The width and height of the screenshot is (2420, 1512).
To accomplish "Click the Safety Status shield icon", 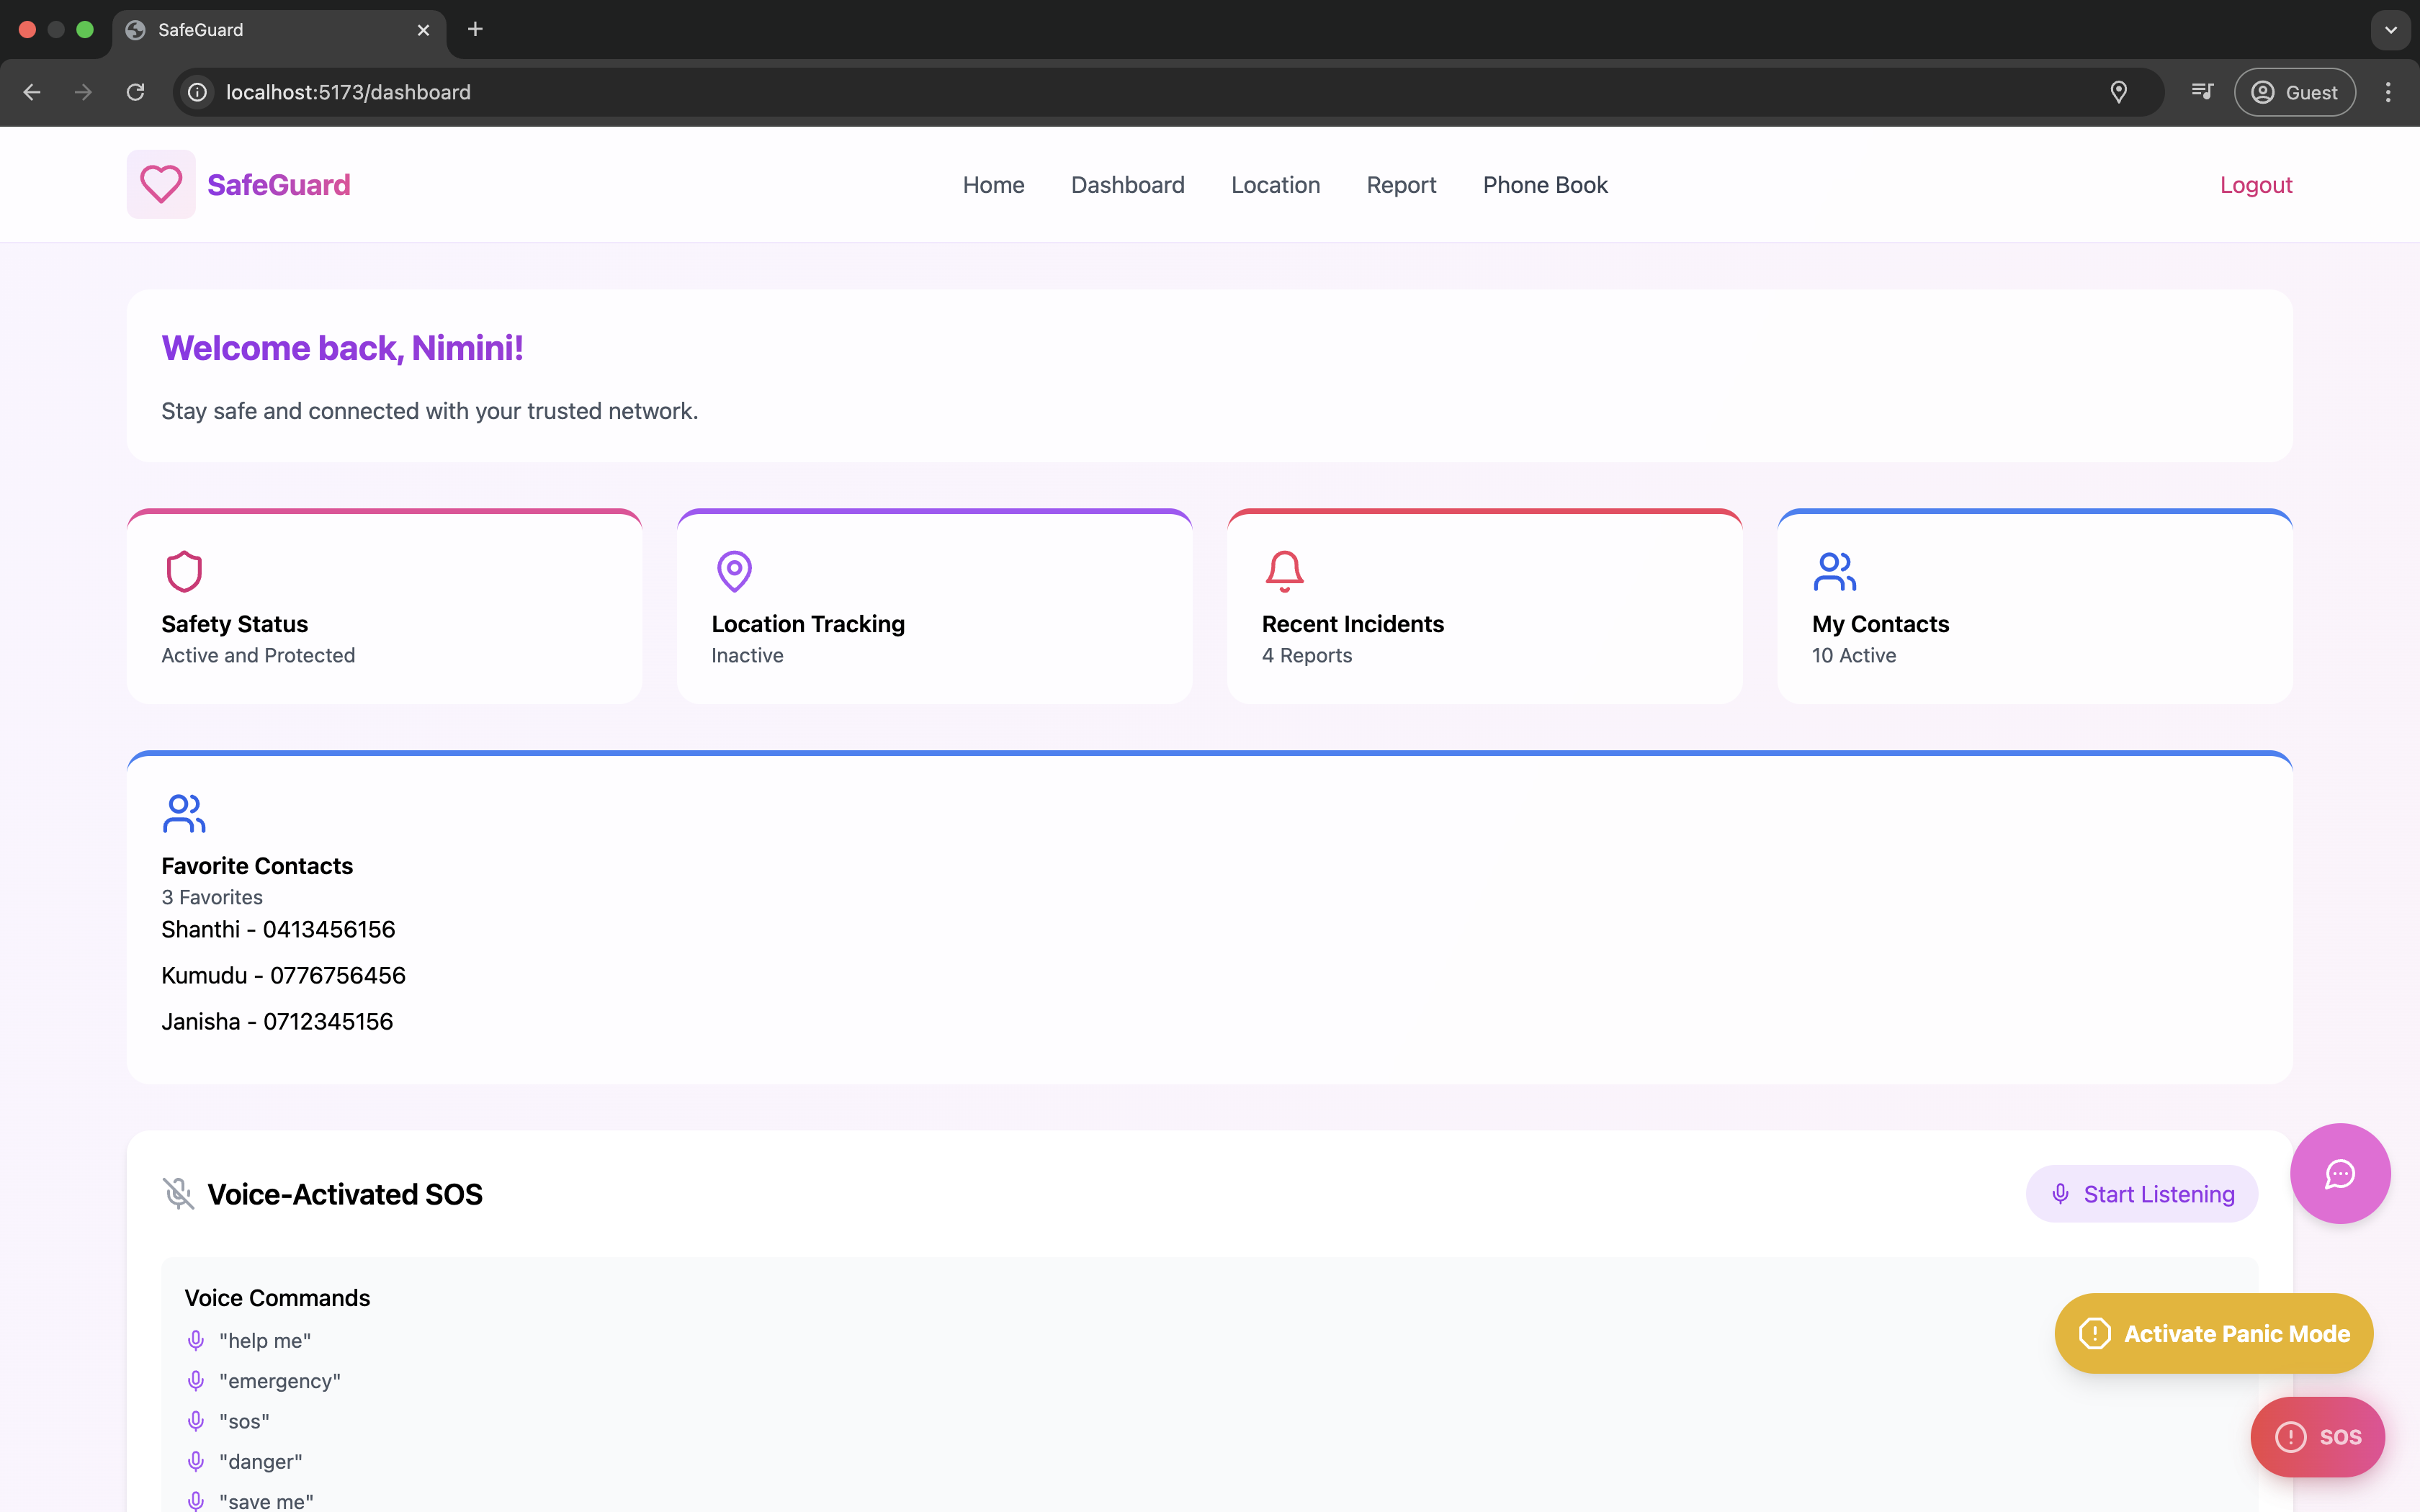I will pos(185,570).
